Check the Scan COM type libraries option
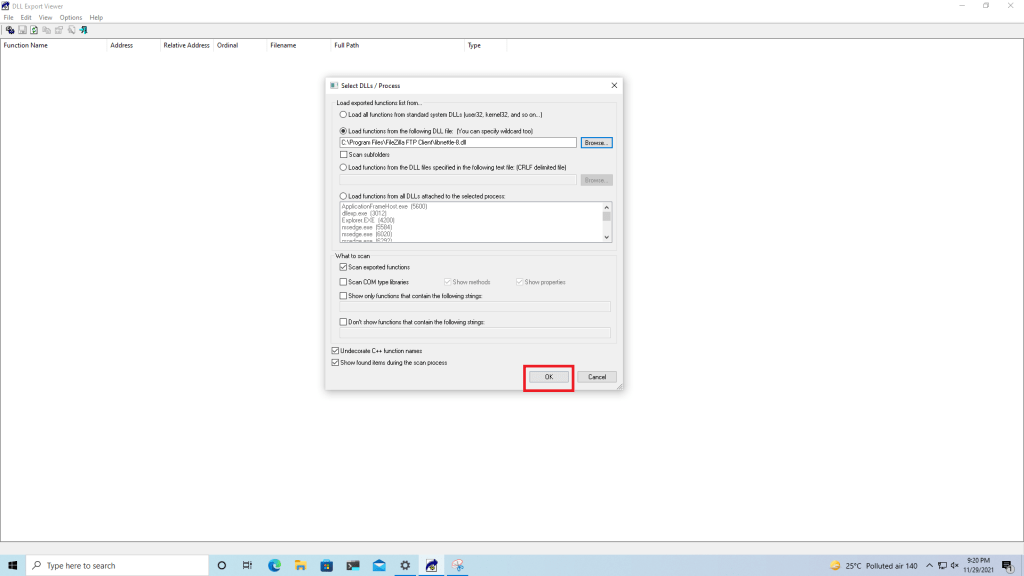The width and height of the screenshot is (1024, 576). click(344, 282)
